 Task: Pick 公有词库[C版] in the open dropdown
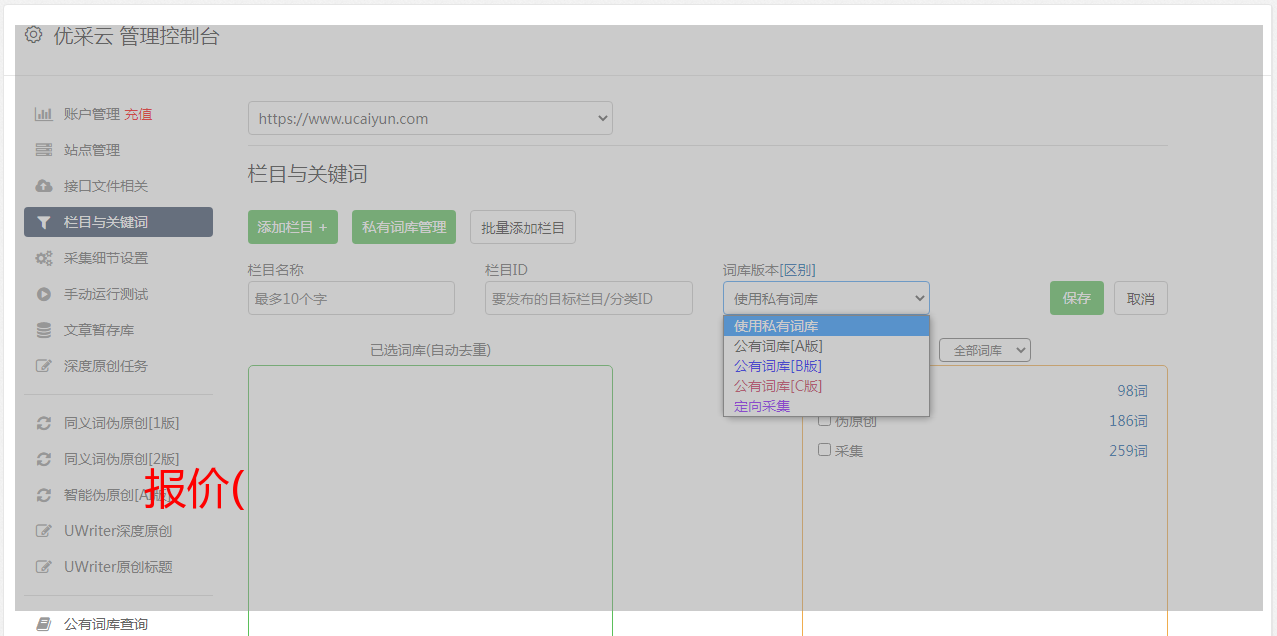778,386
